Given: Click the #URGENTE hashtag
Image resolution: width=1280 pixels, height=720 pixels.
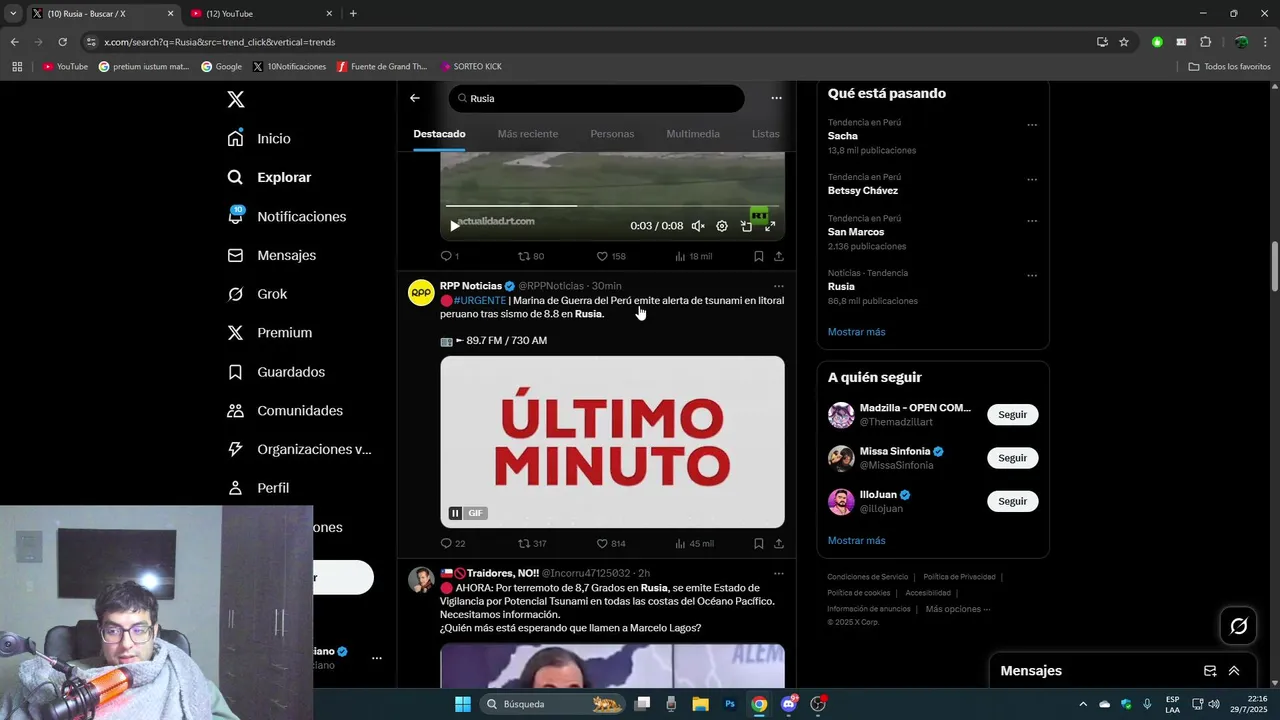Looking at the screenshot, I should (x=480, y=300).
